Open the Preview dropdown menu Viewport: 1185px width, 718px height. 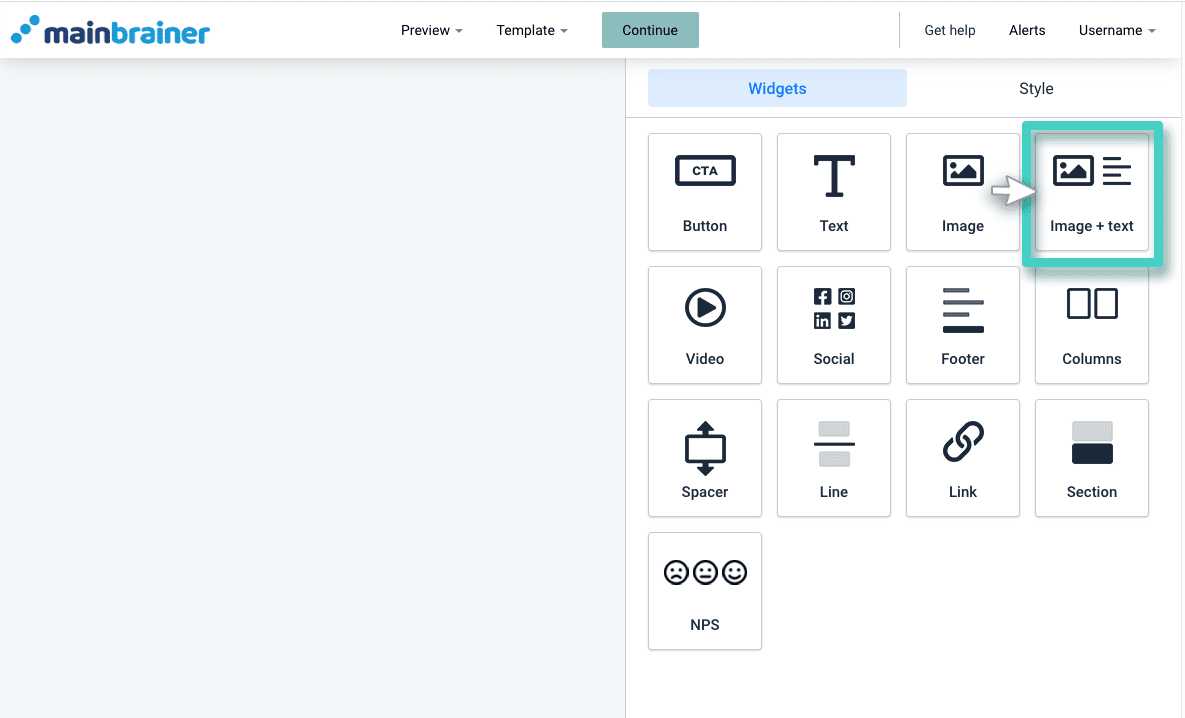(431, 31)
